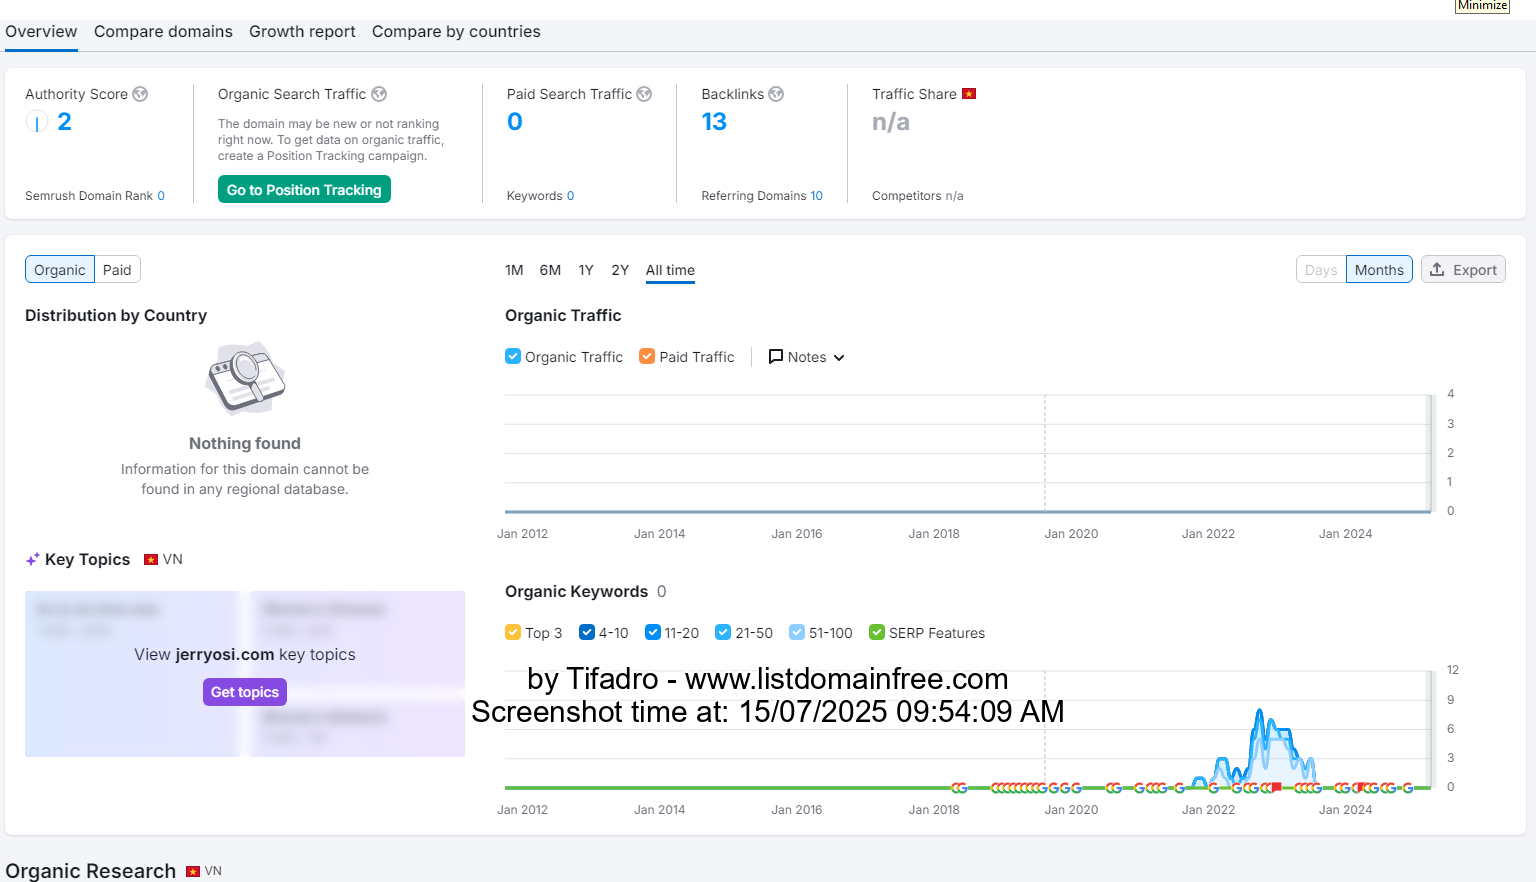Click VN flag beside Organic Research heading
The width and height of the screenshot is (1536, 882).
(x=193, y=872)
